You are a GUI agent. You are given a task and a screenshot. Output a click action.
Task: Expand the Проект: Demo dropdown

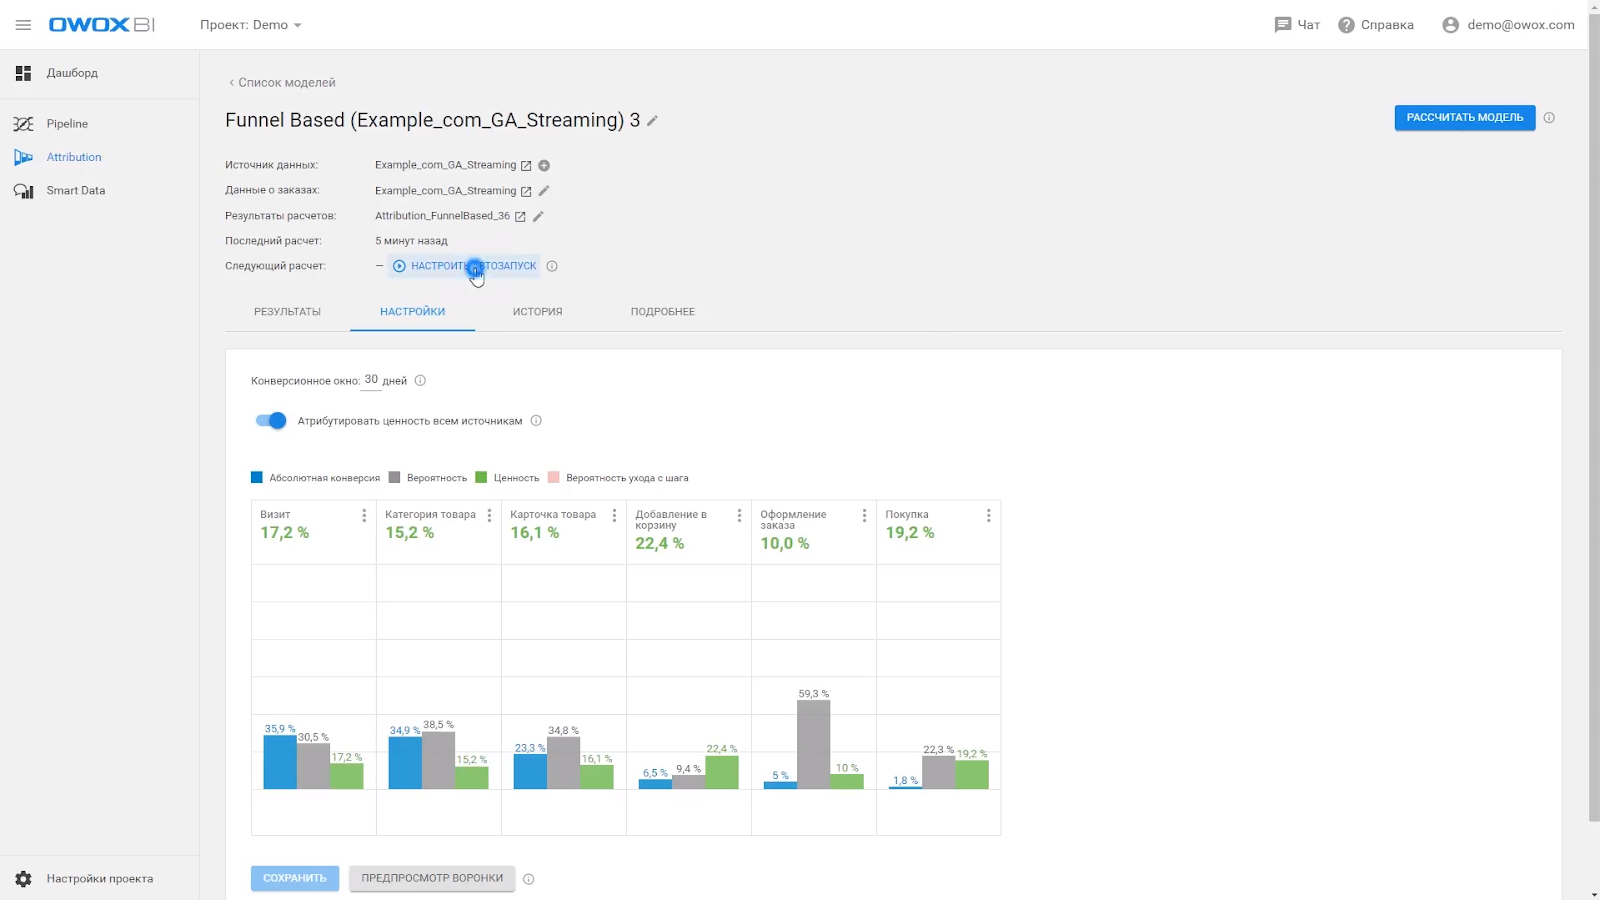(x=250, y=25)
